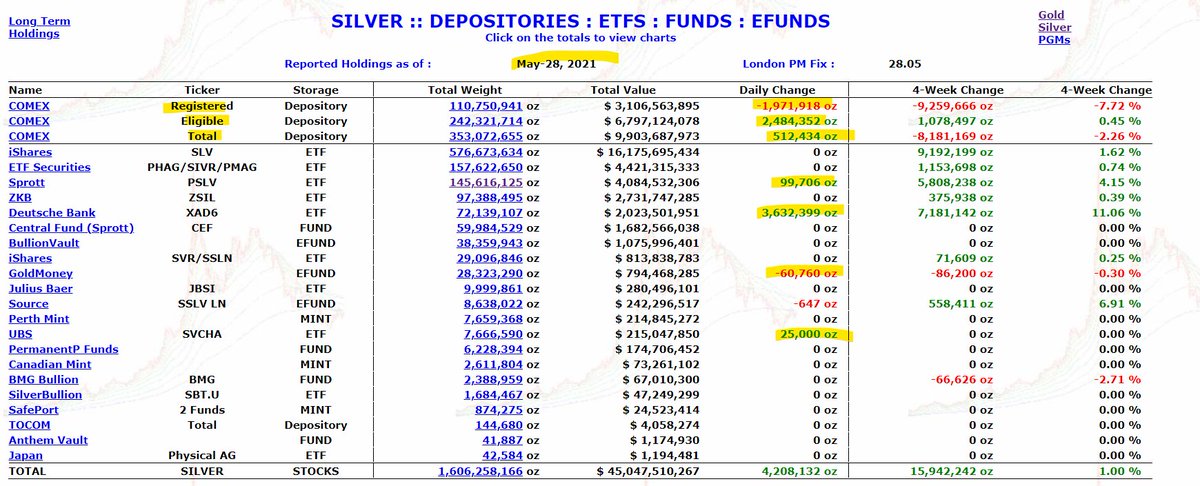View chart for SSLV LN weight 8,638,022
Viewport: 1200px width, 486px height.
[x=493, y=303]
